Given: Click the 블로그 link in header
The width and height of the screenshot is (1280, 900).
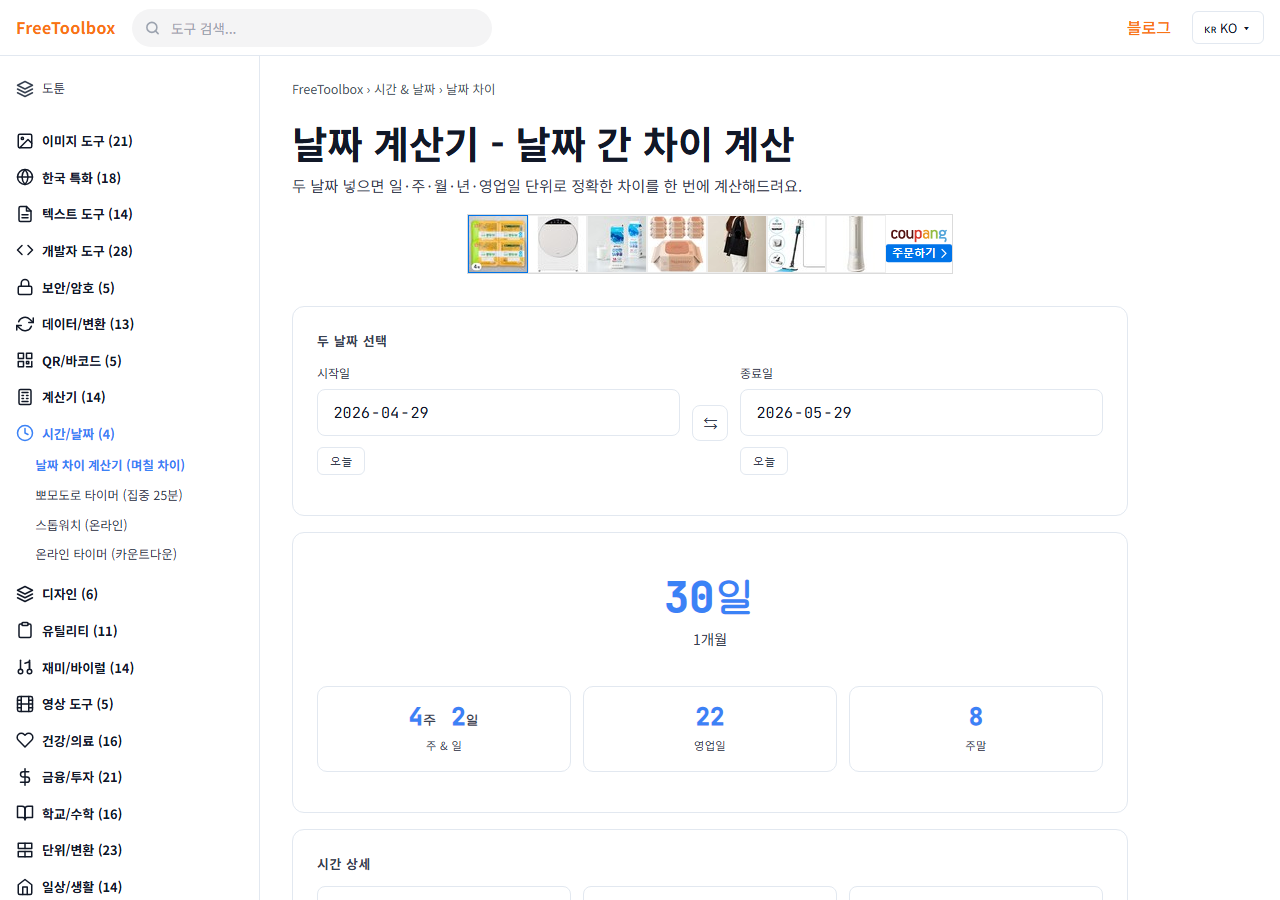Looking at the screenshot, I should pos(1149,28).
